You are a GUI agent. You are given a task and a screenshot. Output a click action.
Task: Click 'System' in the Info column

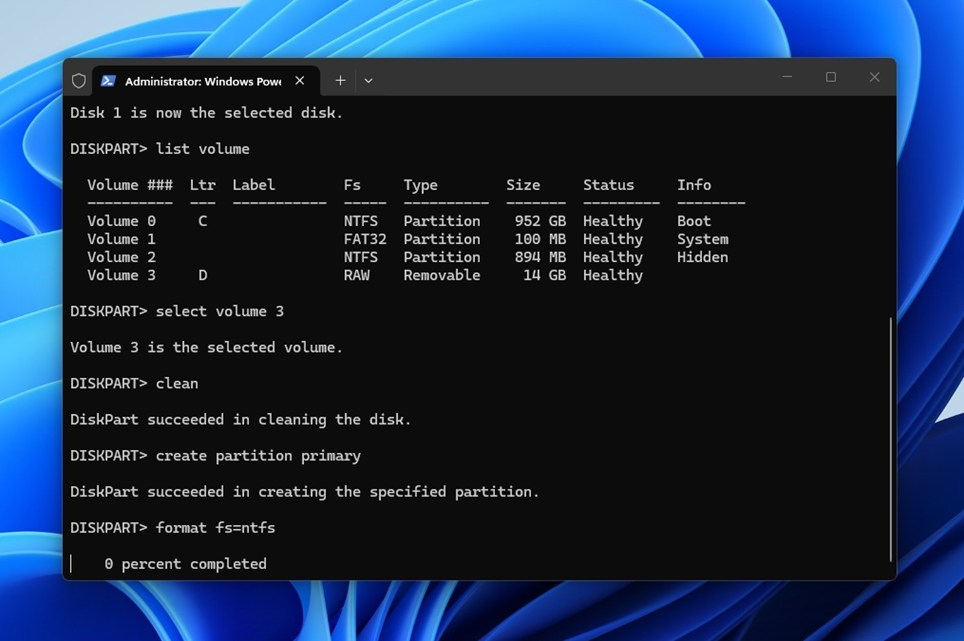[x=703, y=239]
